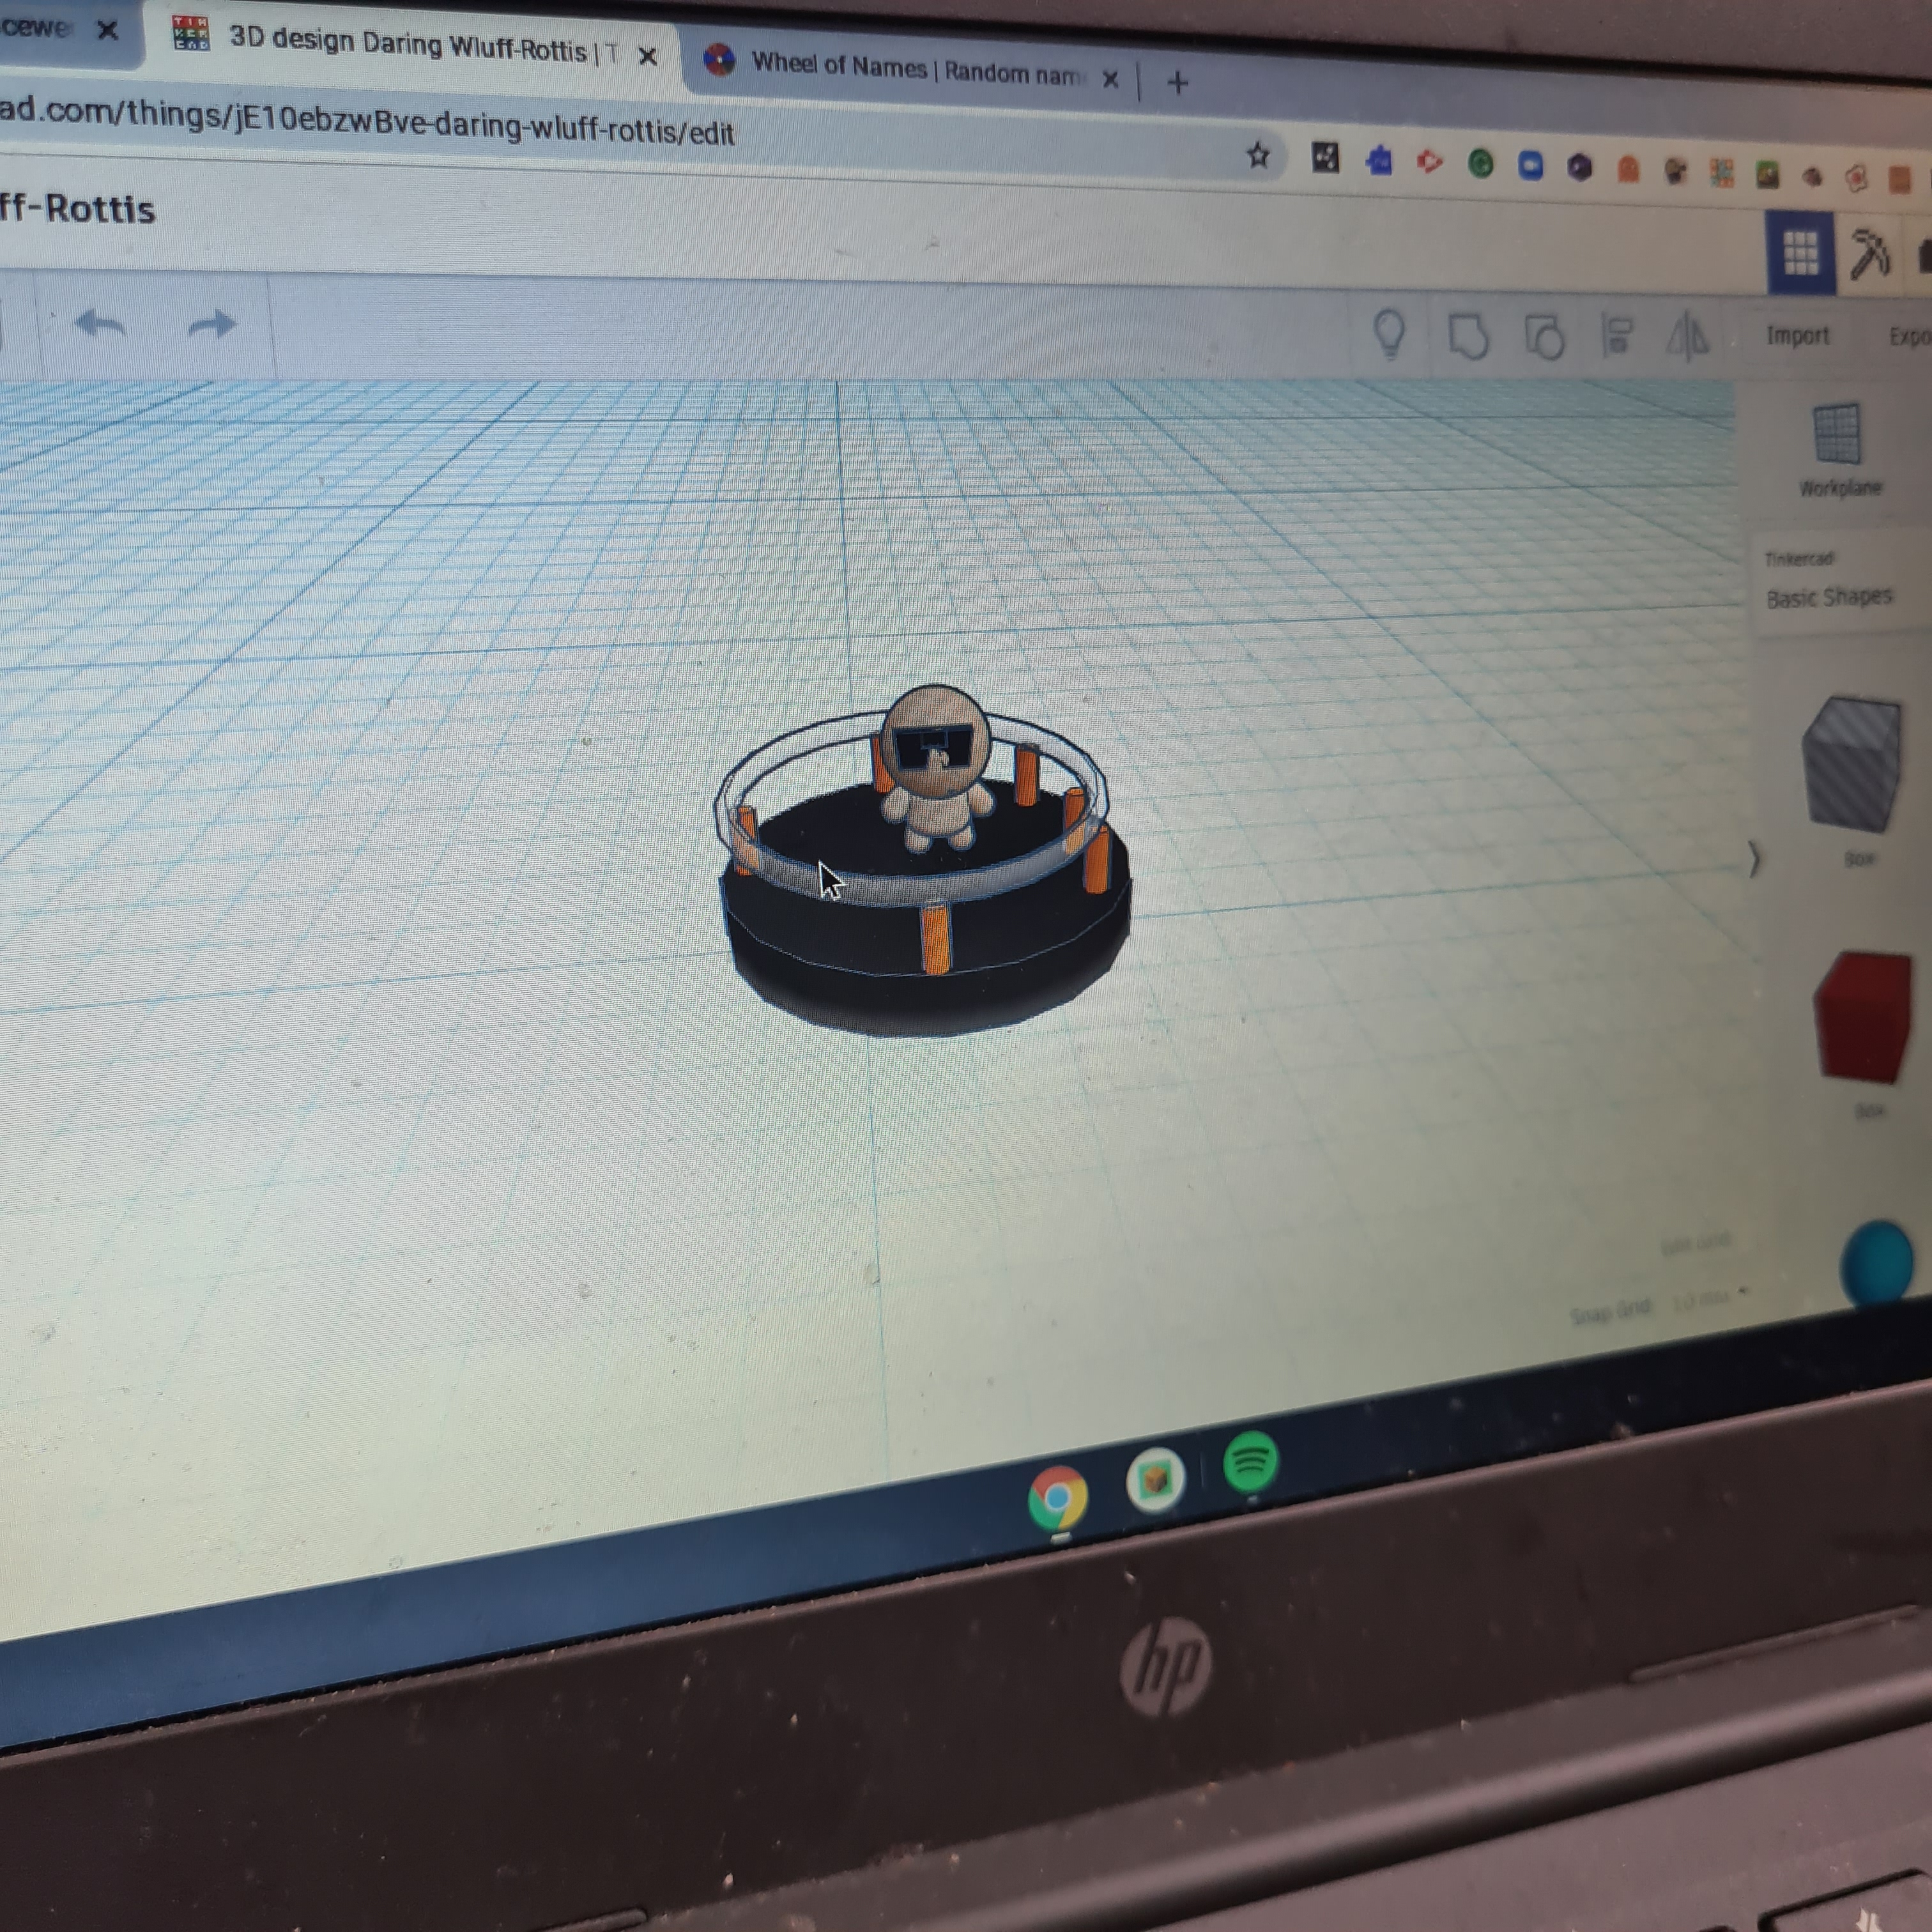
Task: Collapse the shapes panel with the chevron
Action: point(1753,858)
